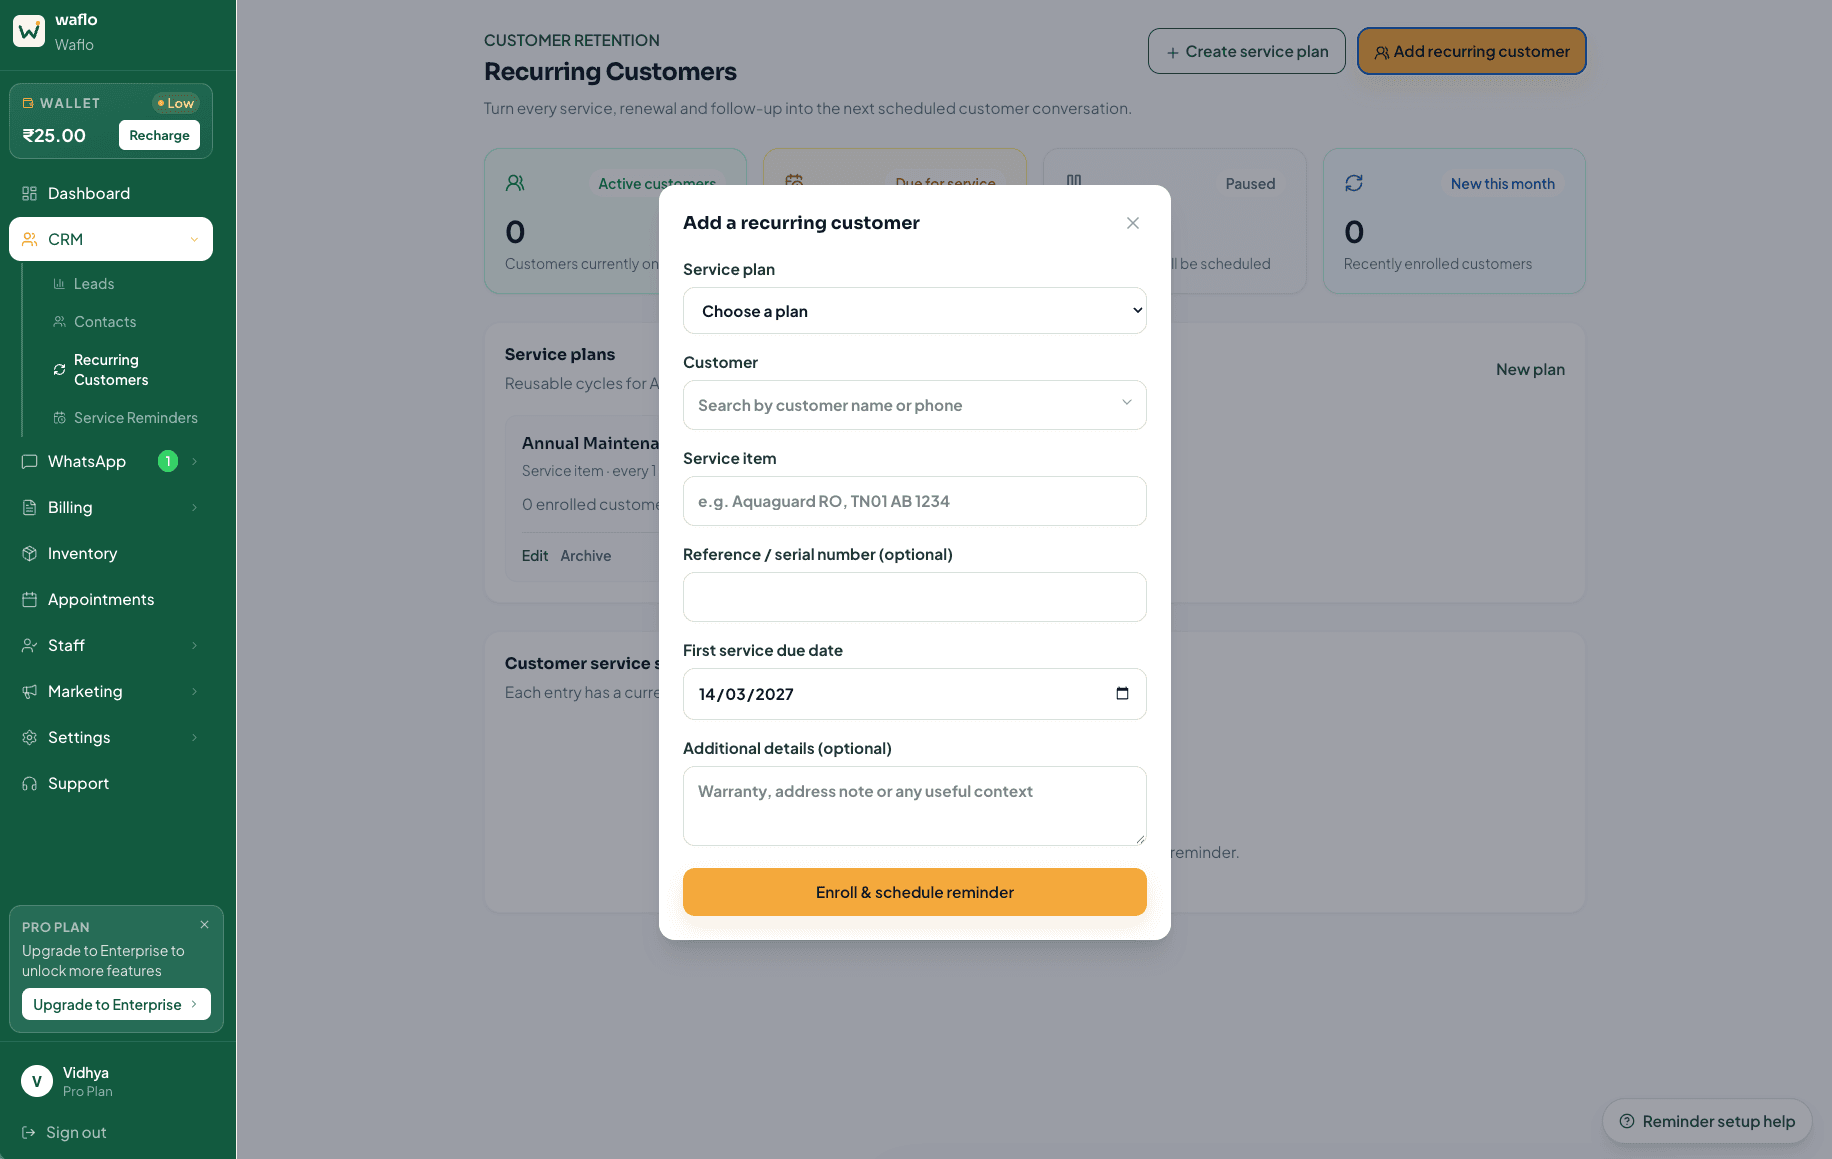Image resolution: width=1832 pixels, height=1159 pixels.
Task: Click the New this month refresh icon
Action: point(1354,183)
